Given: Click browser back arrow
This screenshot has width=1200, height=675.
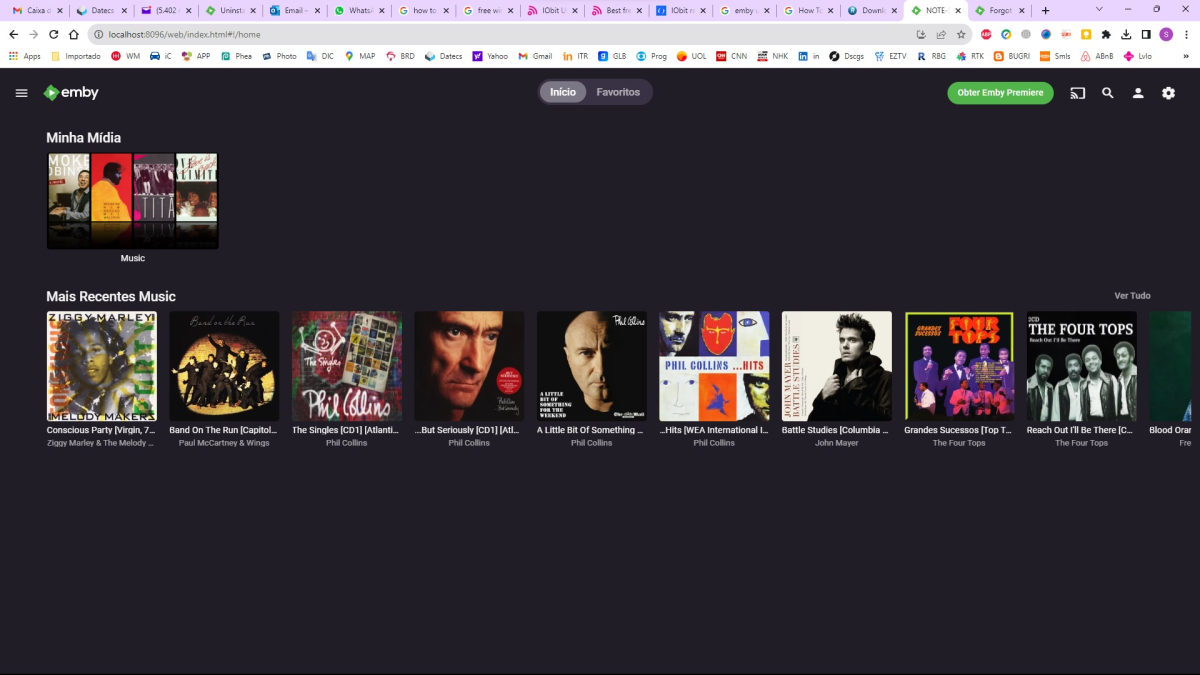Looking at the screenshot, I should tap(14, 34).
